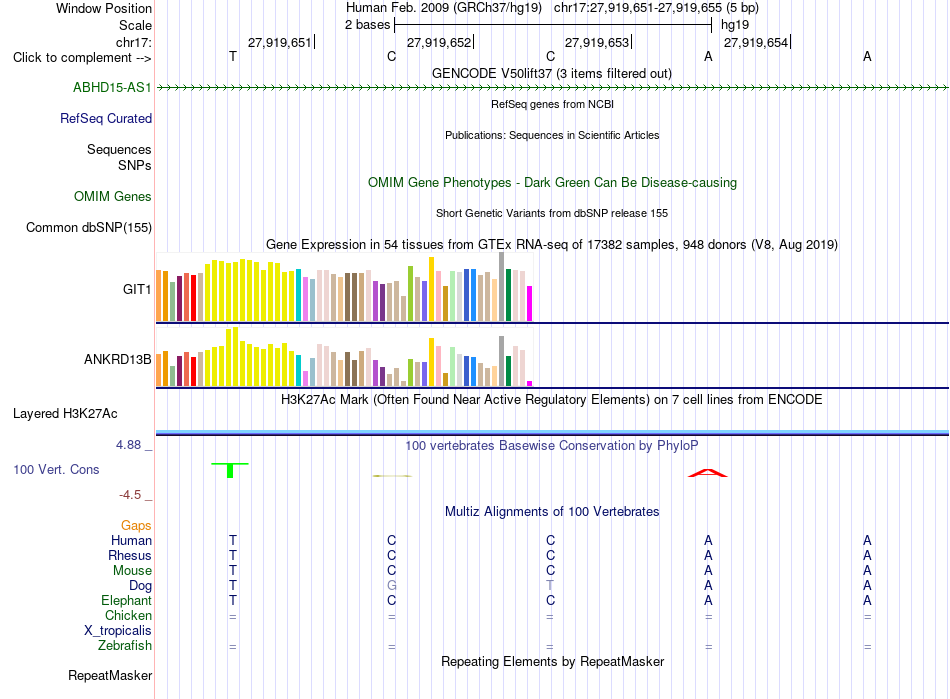Click the chr17: ruler label

(133, 42)
